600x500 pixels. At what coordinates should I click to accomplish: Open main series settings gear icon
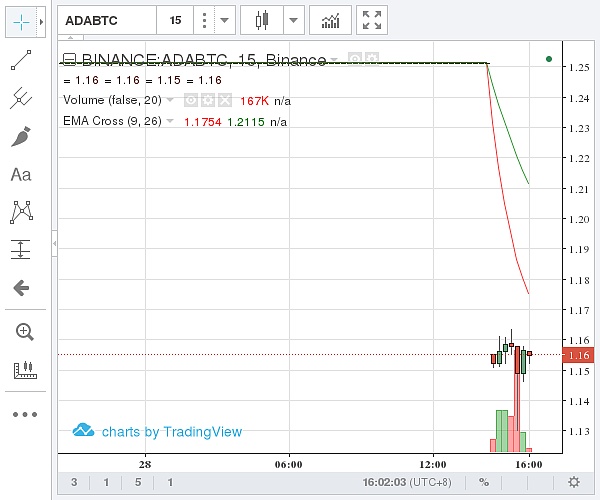pyautogui.click(x=372, y=59)
